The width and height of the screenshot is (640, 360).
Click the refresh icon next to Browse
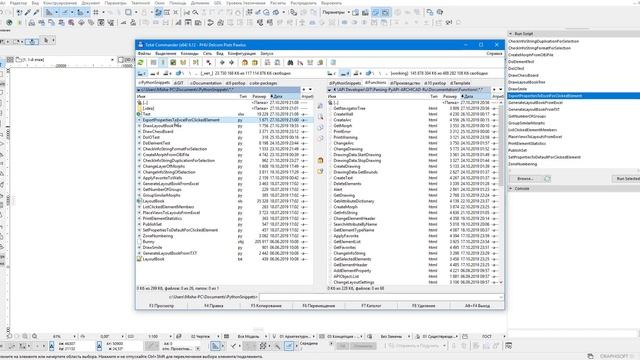(547, 179)
